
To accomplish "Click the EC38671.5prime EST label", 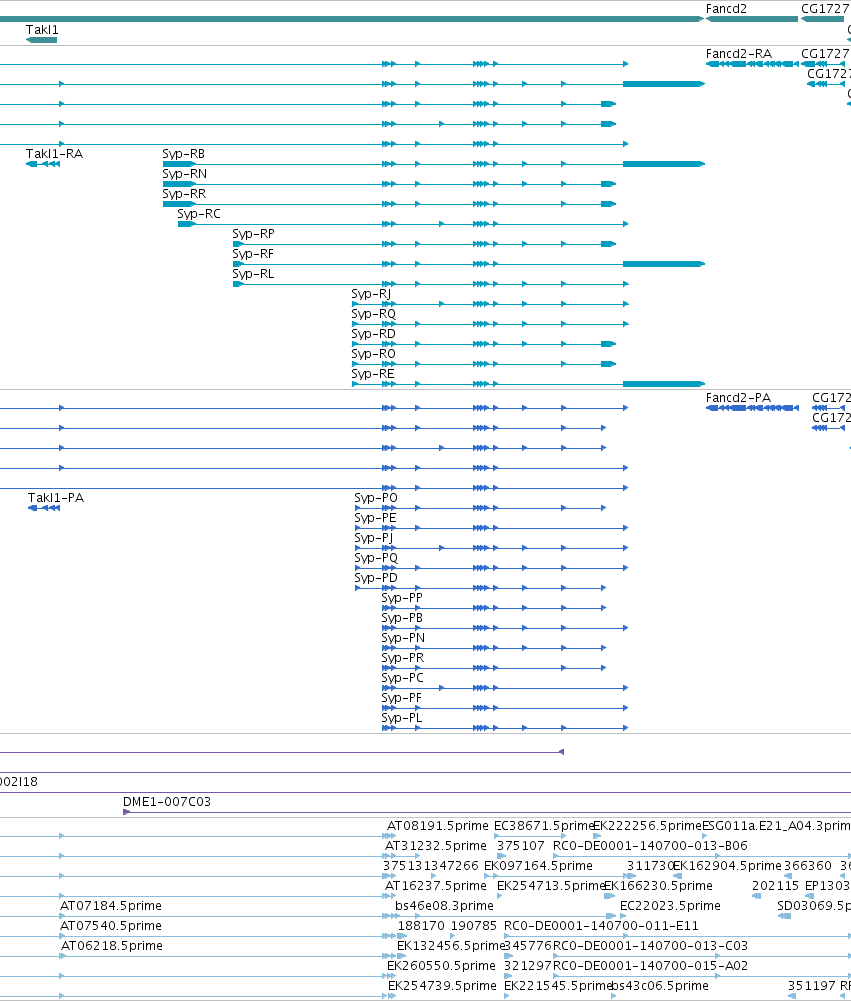I will pyautogui.click(x=545, y=826).
